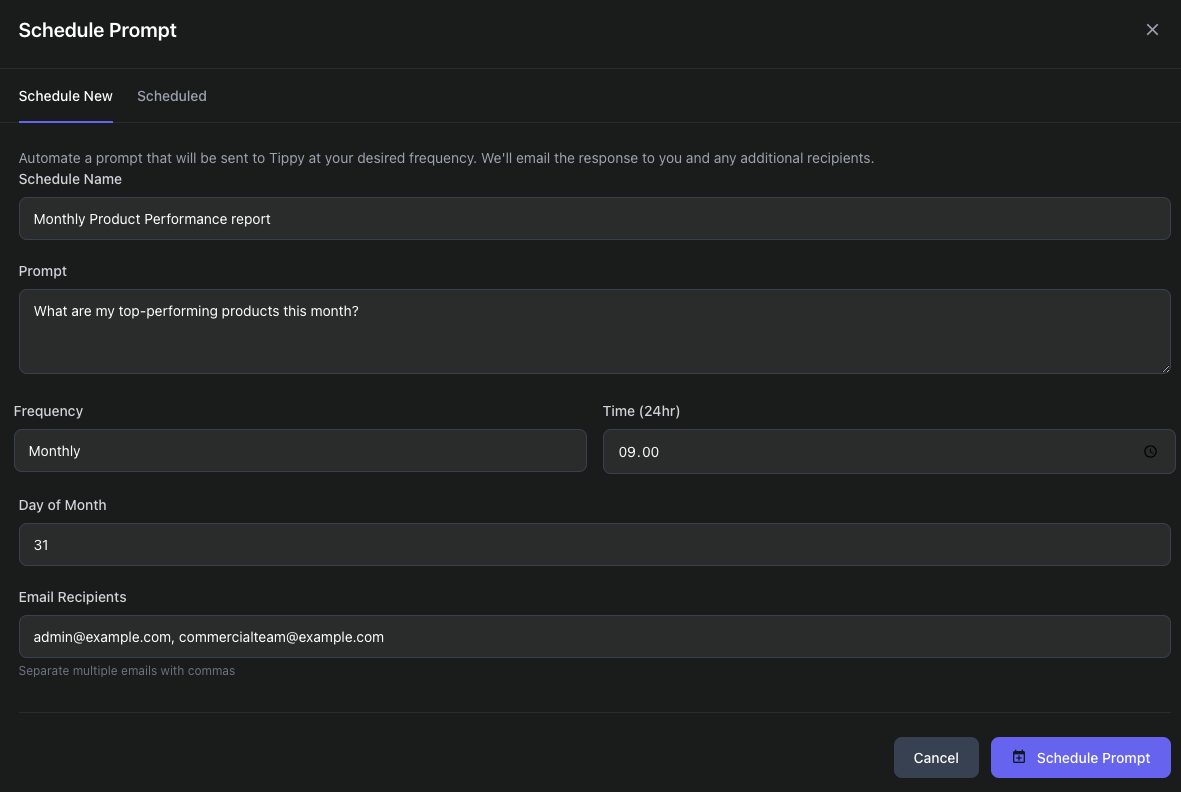Click the 'Frequency' field label
The image size is (1181, 792).
click(48, 411)
